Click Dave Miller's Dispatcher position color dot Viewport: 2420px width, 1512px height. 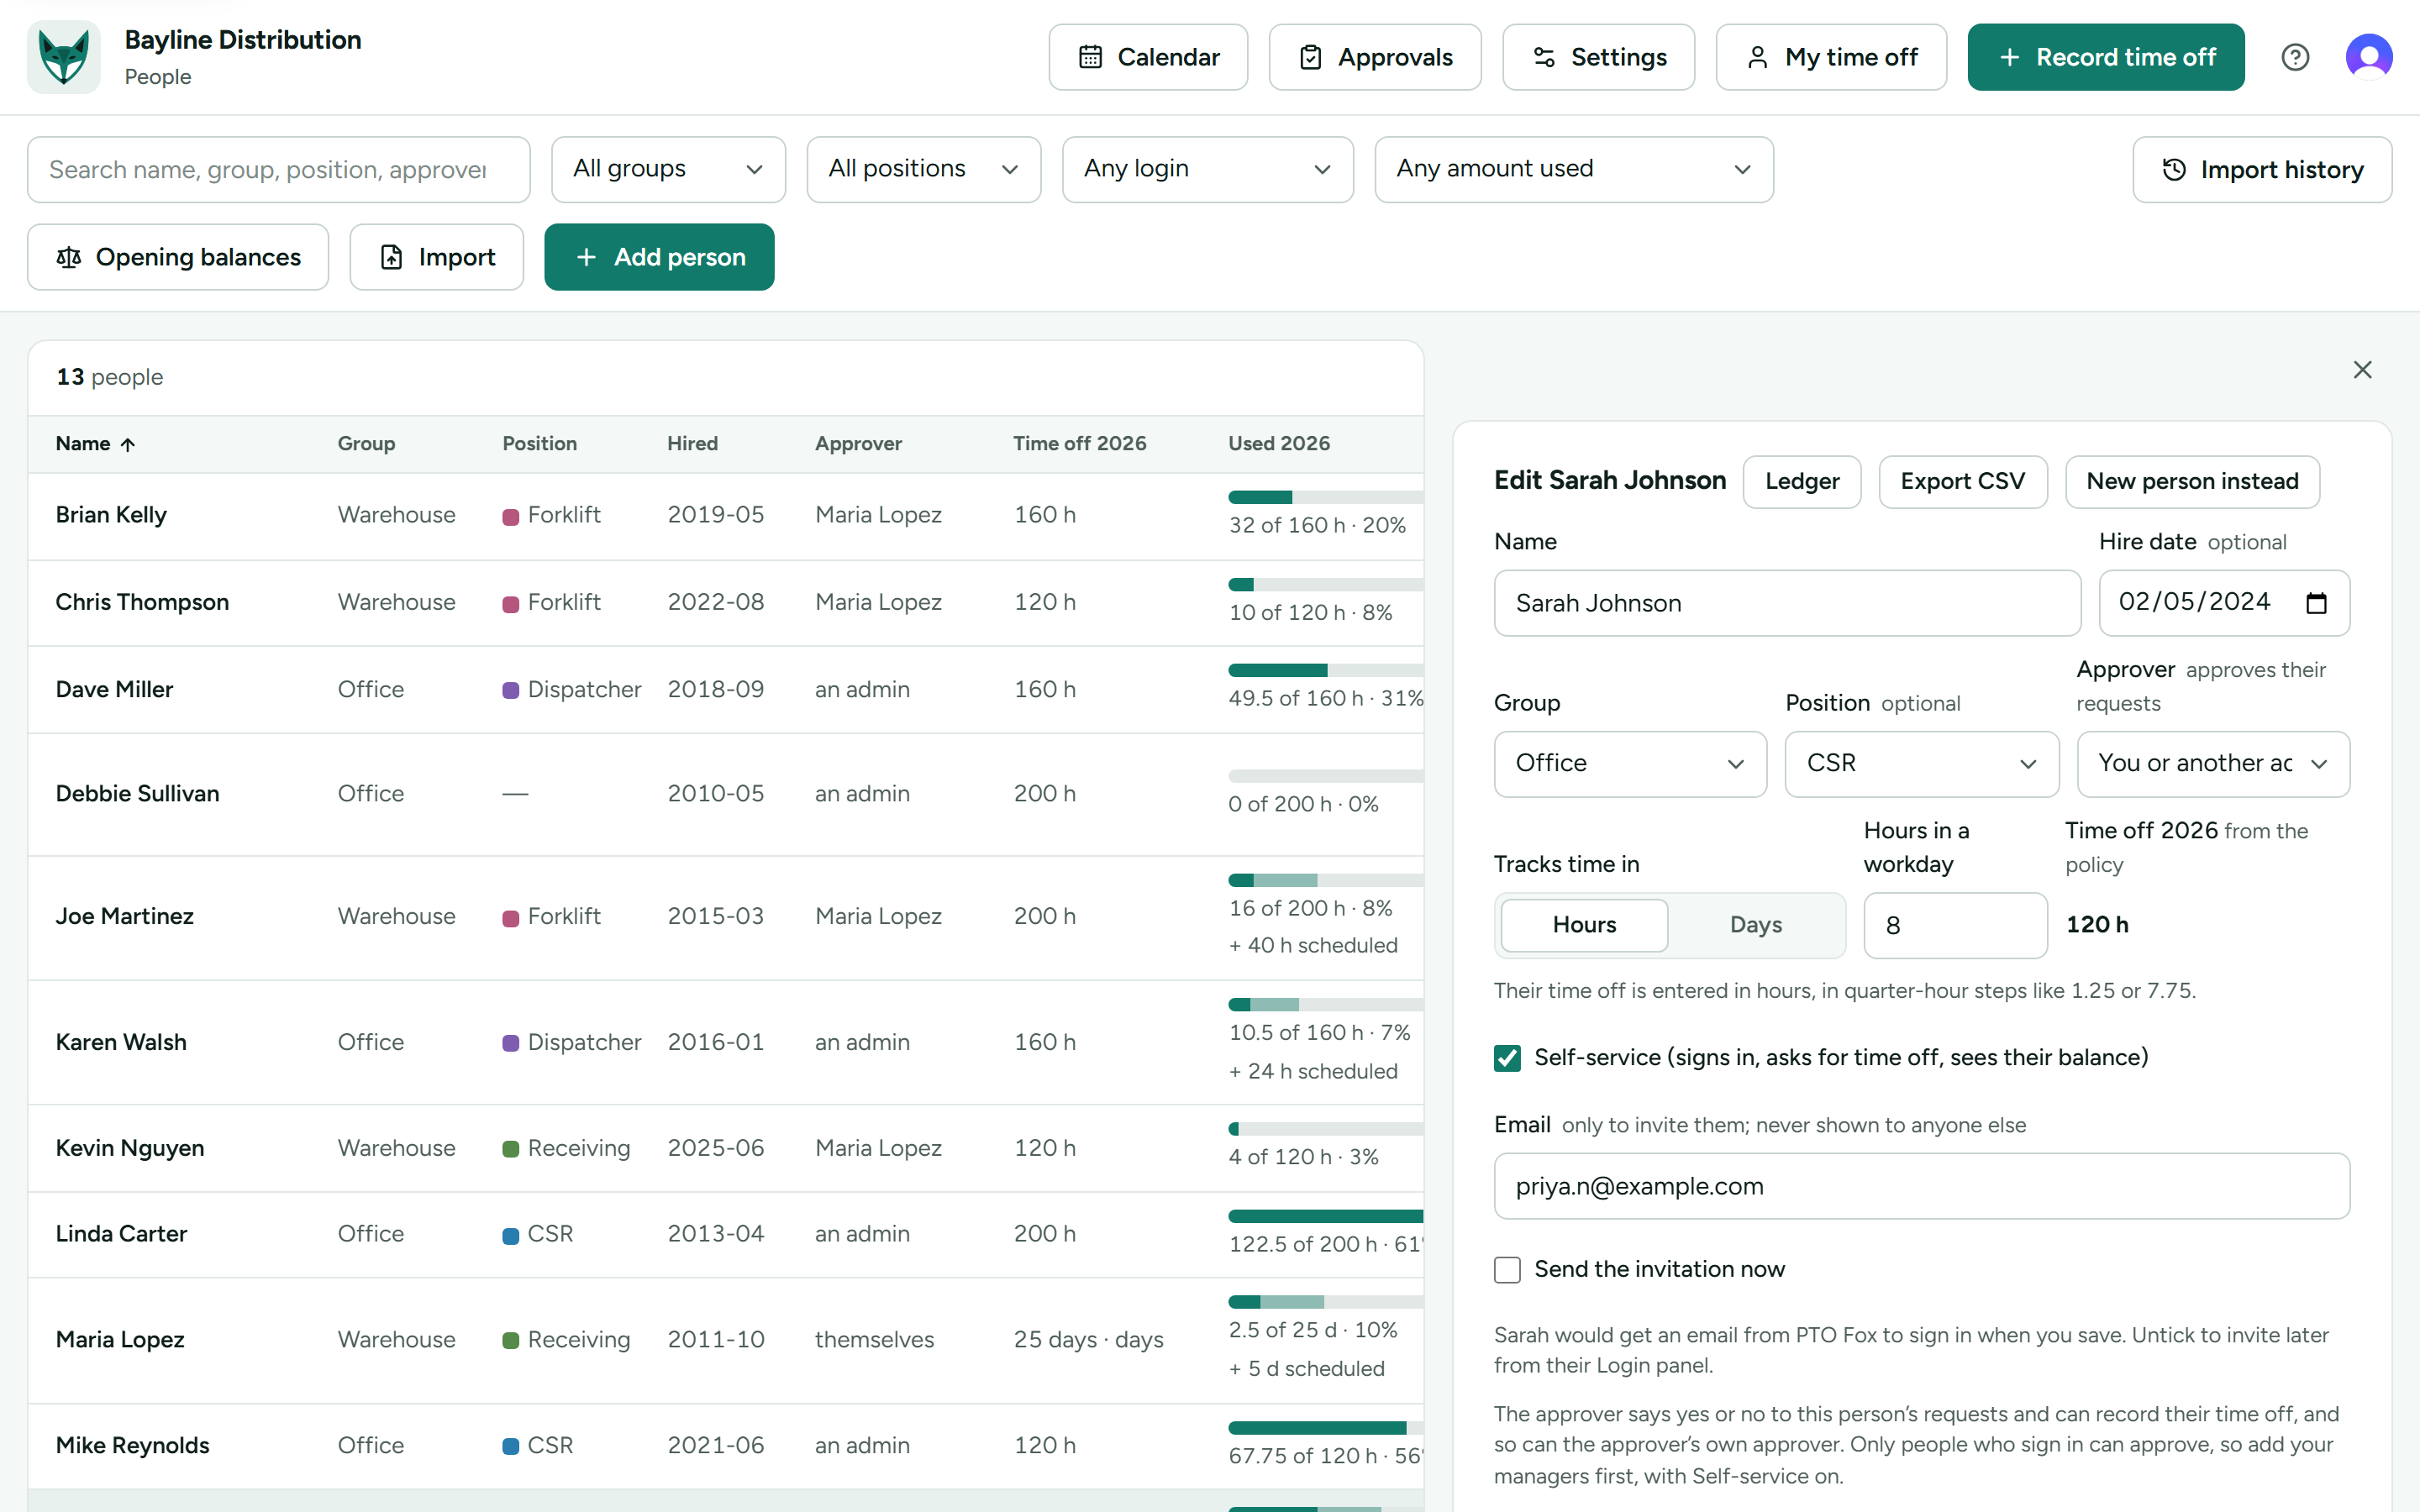(511, 690)
